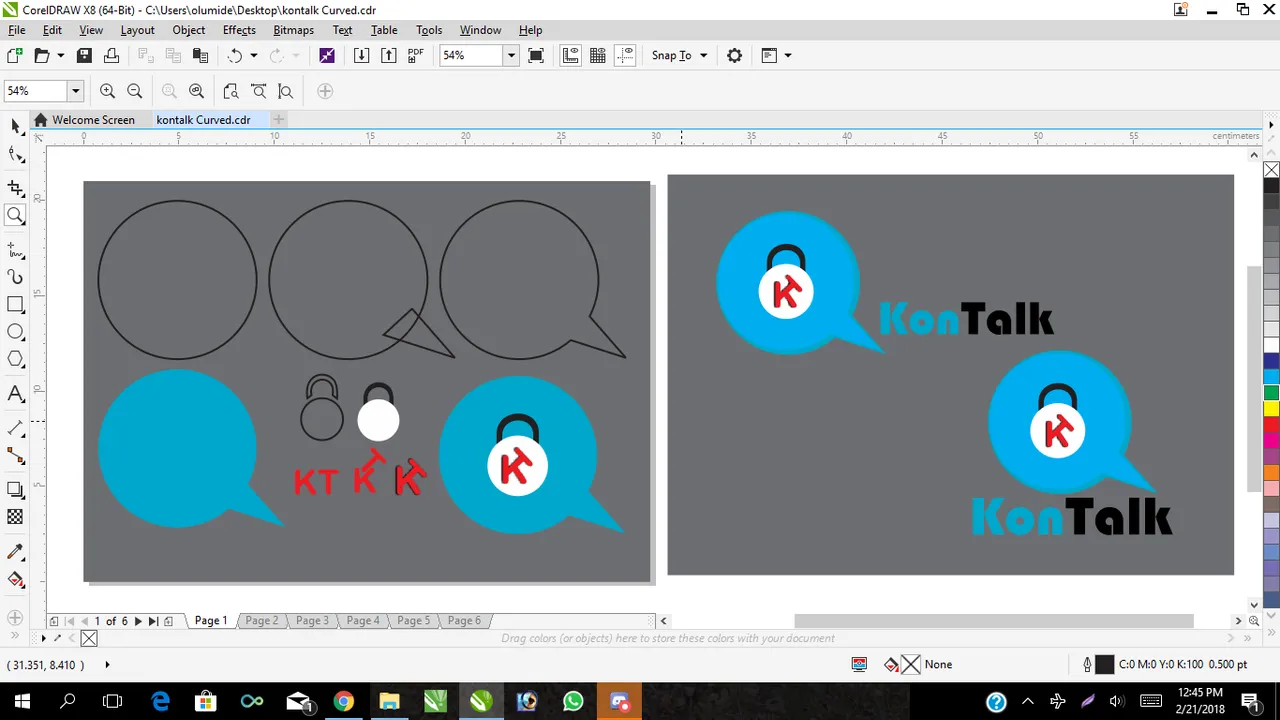Open WhatsApp from the taskbar
This screenshot has width=1280, height=720.
pyautogui.click(x=573, y=701)
